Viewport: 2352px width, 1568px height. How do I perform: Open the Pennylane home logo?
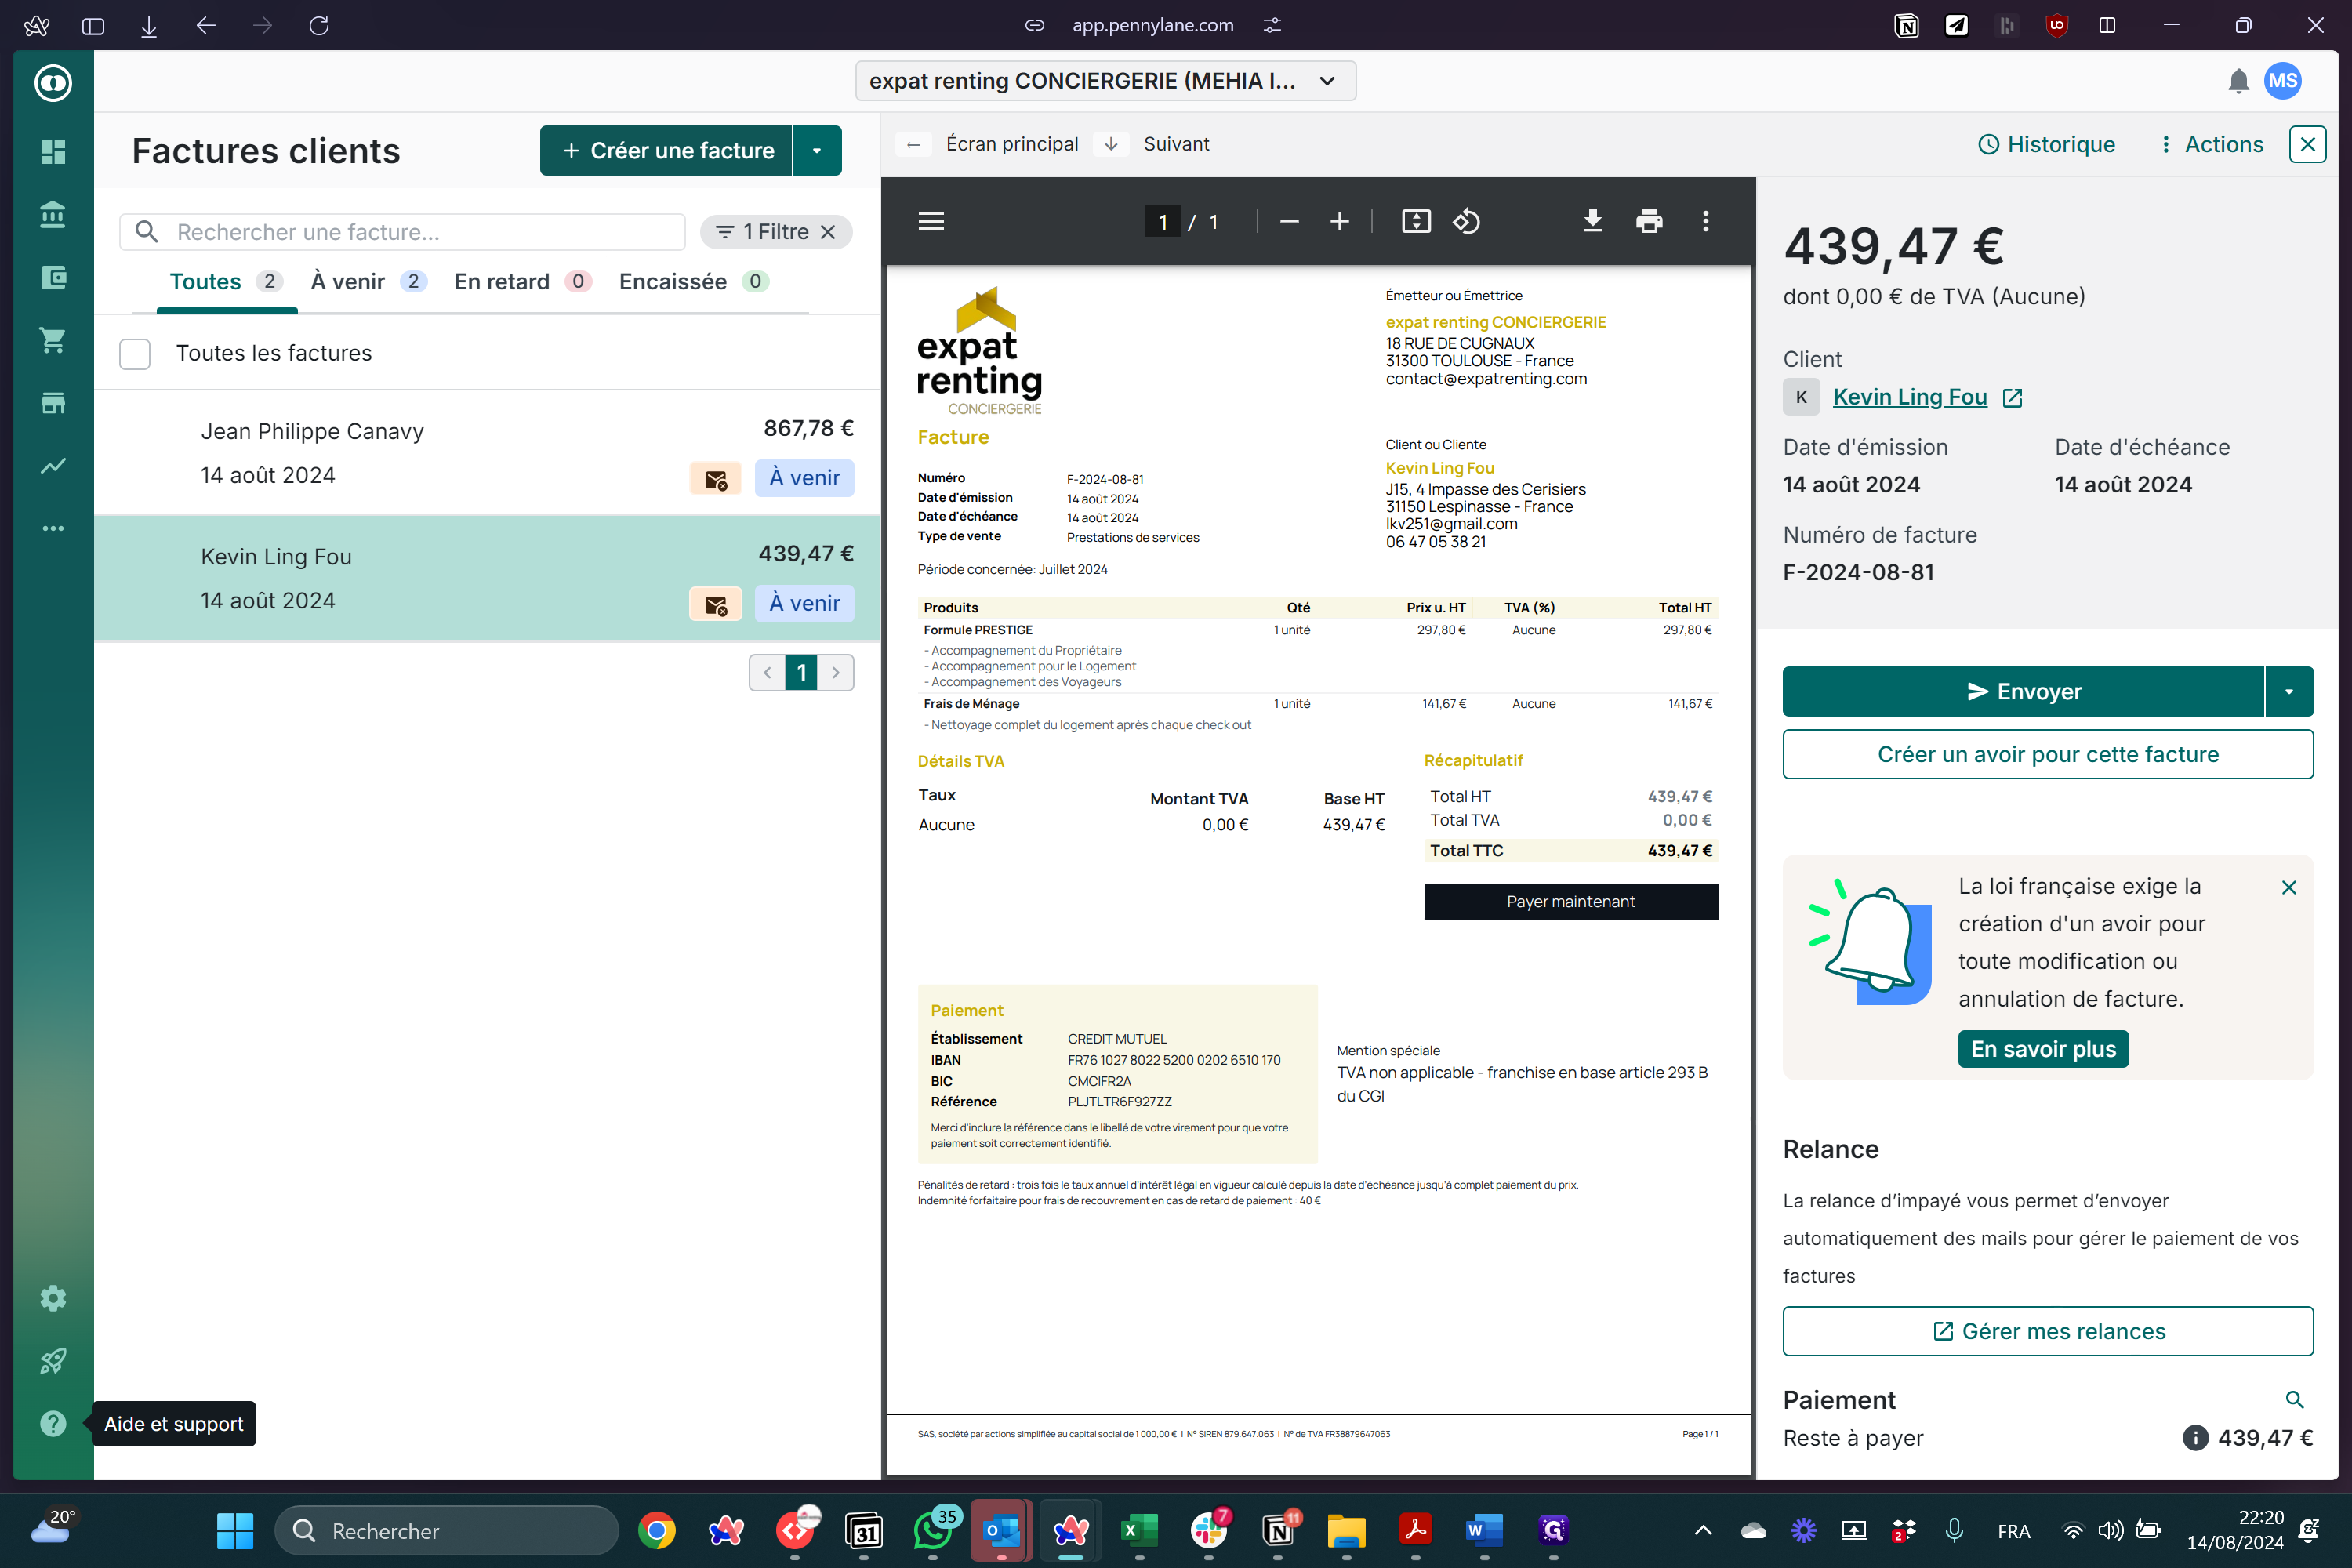pyautogui.click(x=53, y=83)
